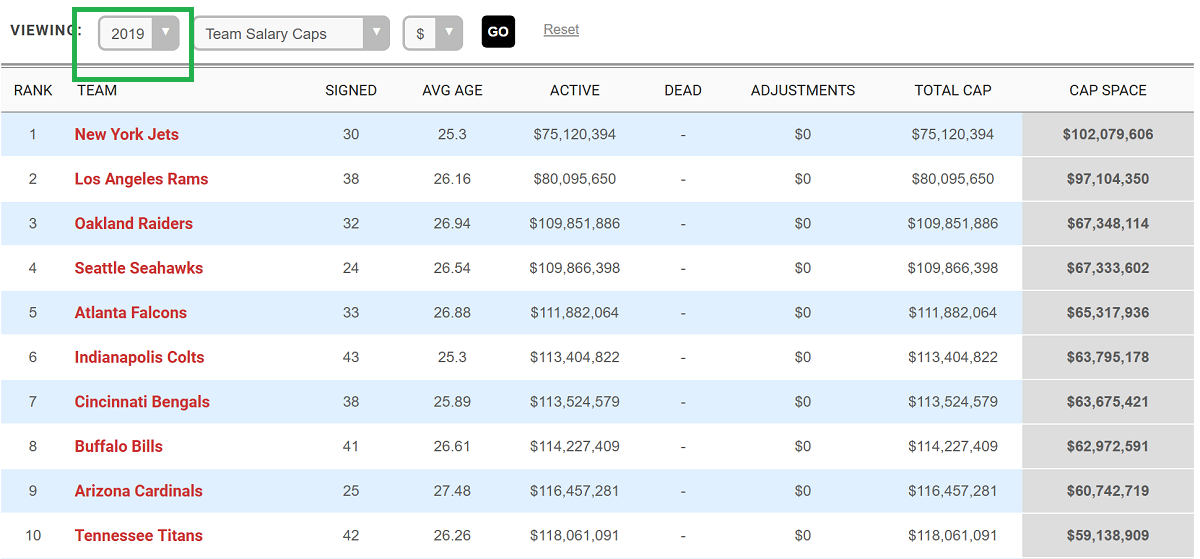Click the Seahawks average age 26.54

coord(452,268)
